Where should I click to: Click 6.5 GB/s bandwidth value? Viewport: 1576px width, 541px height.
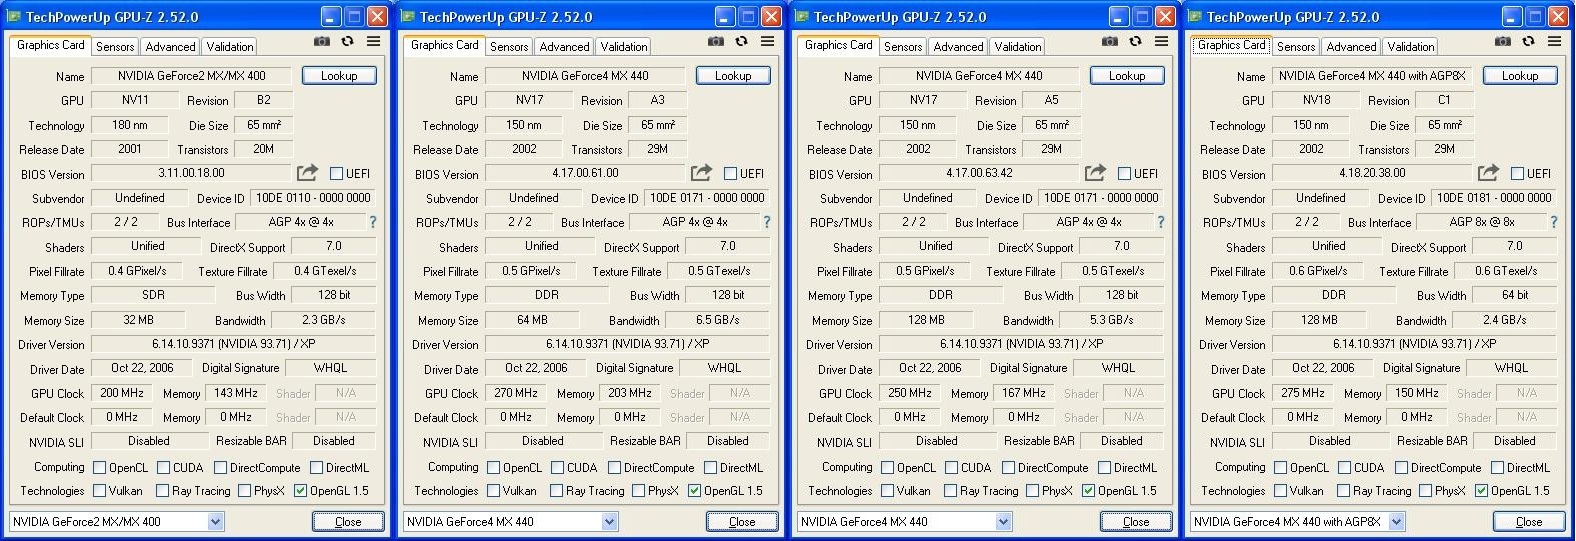717,320
